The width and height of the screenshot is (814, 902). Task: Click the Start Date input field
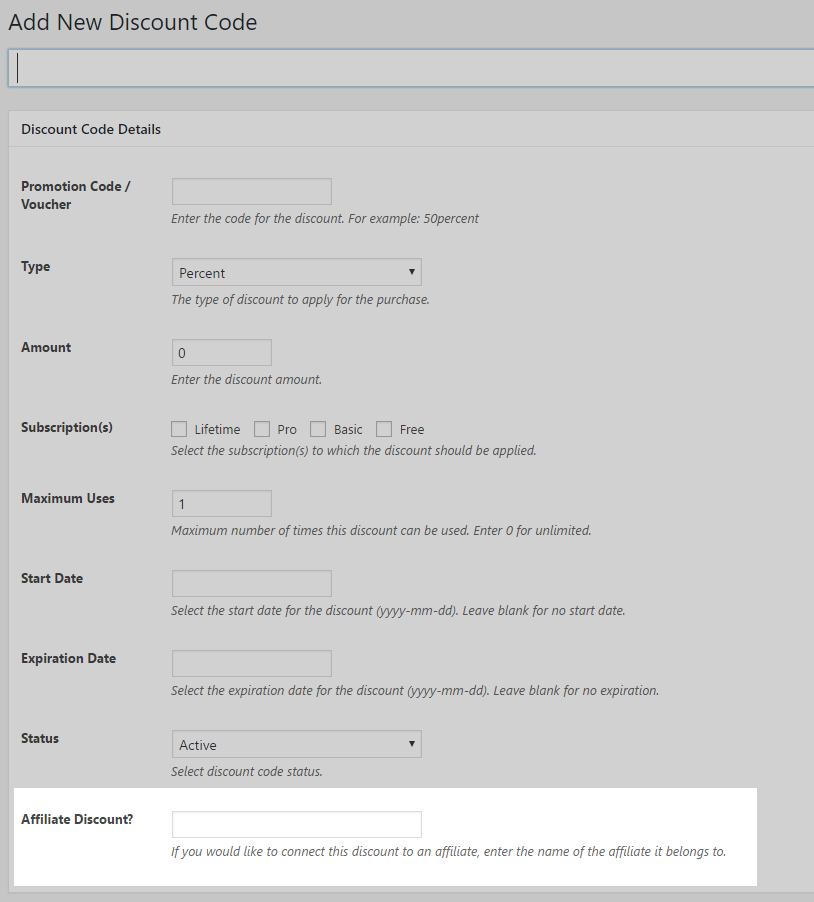pyautogui.click(x=251, y=583)
